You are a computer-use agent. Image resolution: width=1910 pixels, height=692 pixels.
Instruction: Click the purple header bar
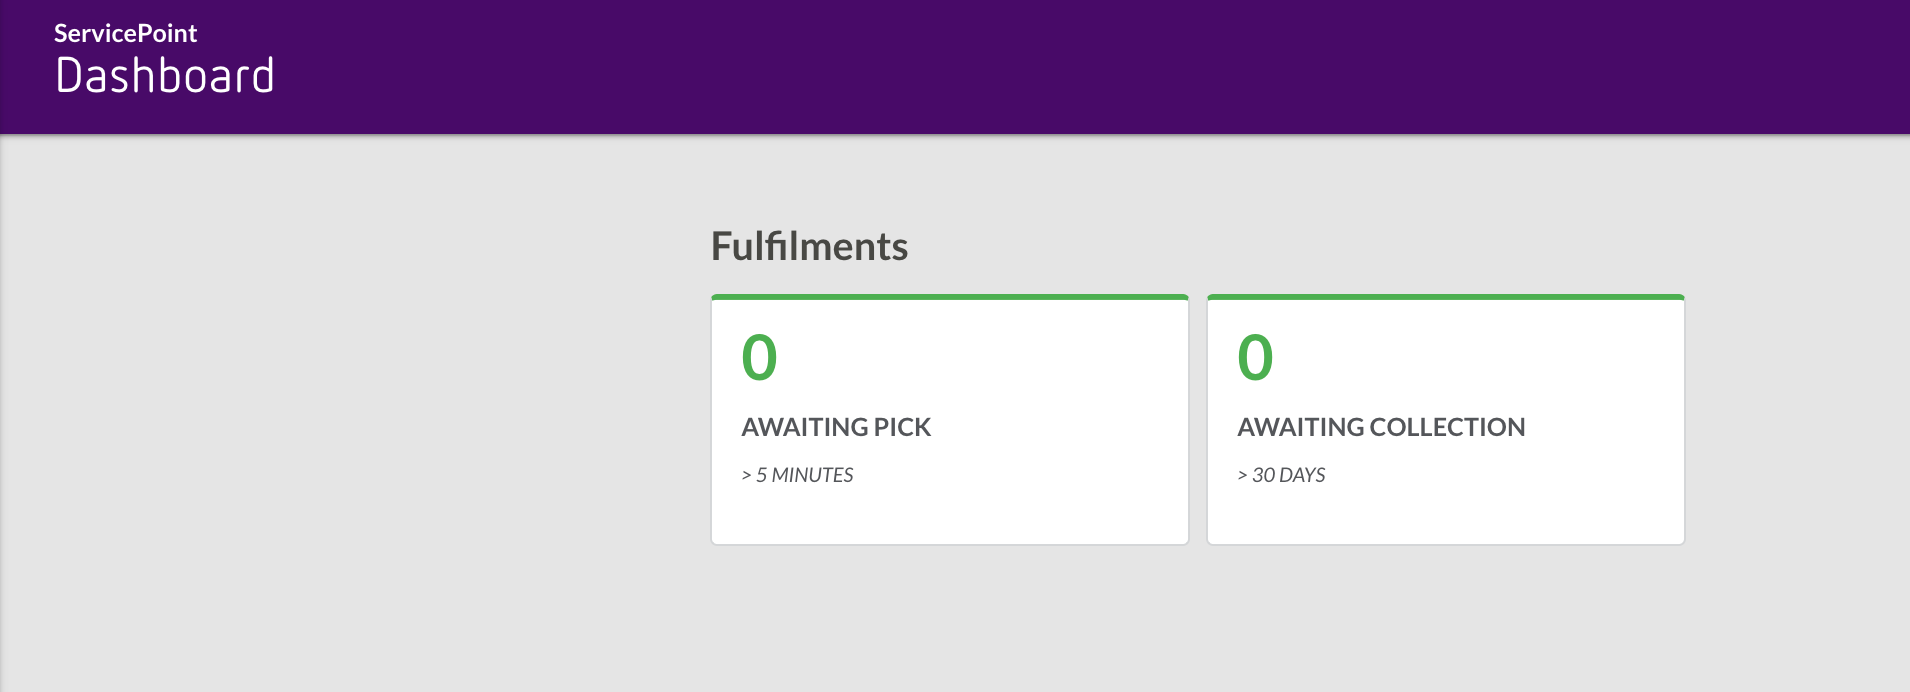point(1000,66)
